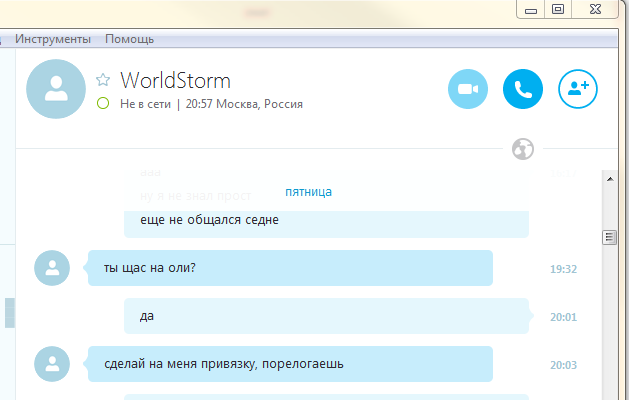Click the offline status circle indicator
The height and width of the screenshot is (400, 629).
(103, 103)
